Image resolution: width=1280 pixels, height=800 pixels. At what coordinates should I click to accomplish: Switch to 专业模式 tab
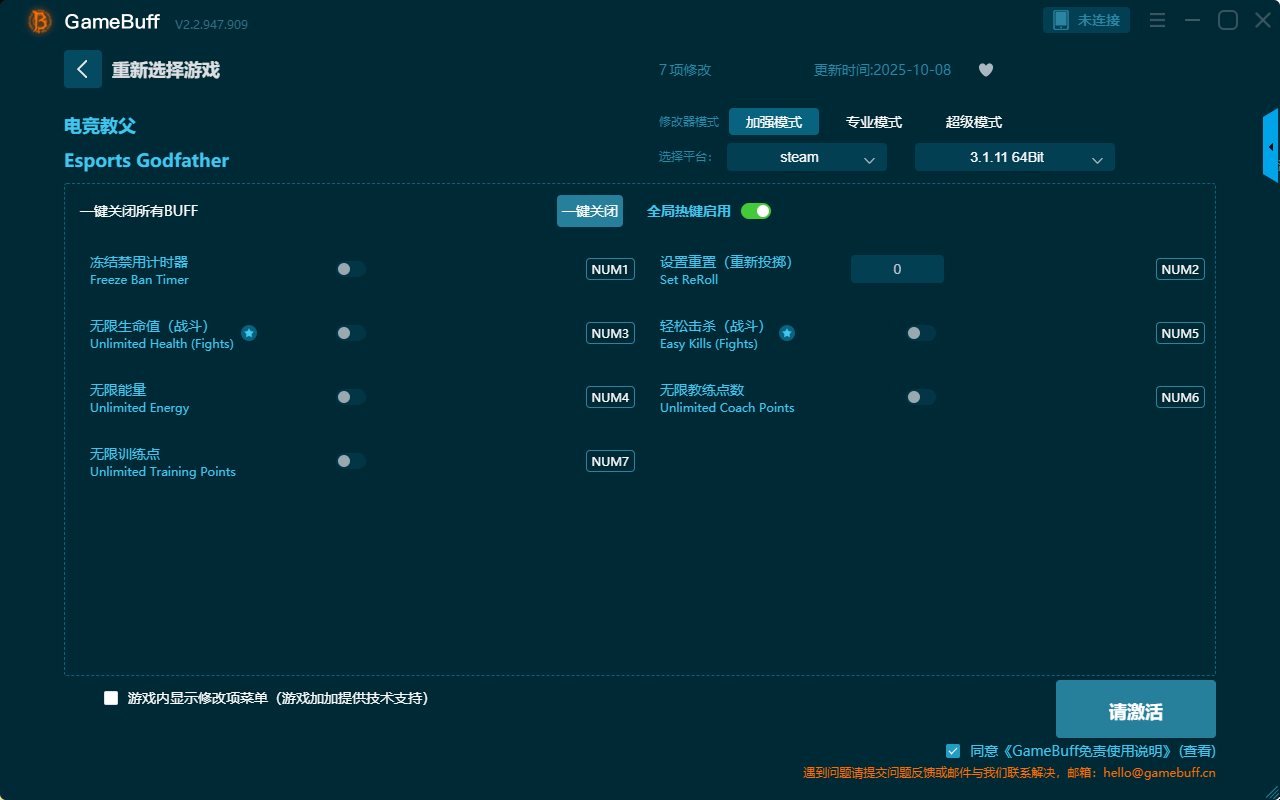point(874,122)
